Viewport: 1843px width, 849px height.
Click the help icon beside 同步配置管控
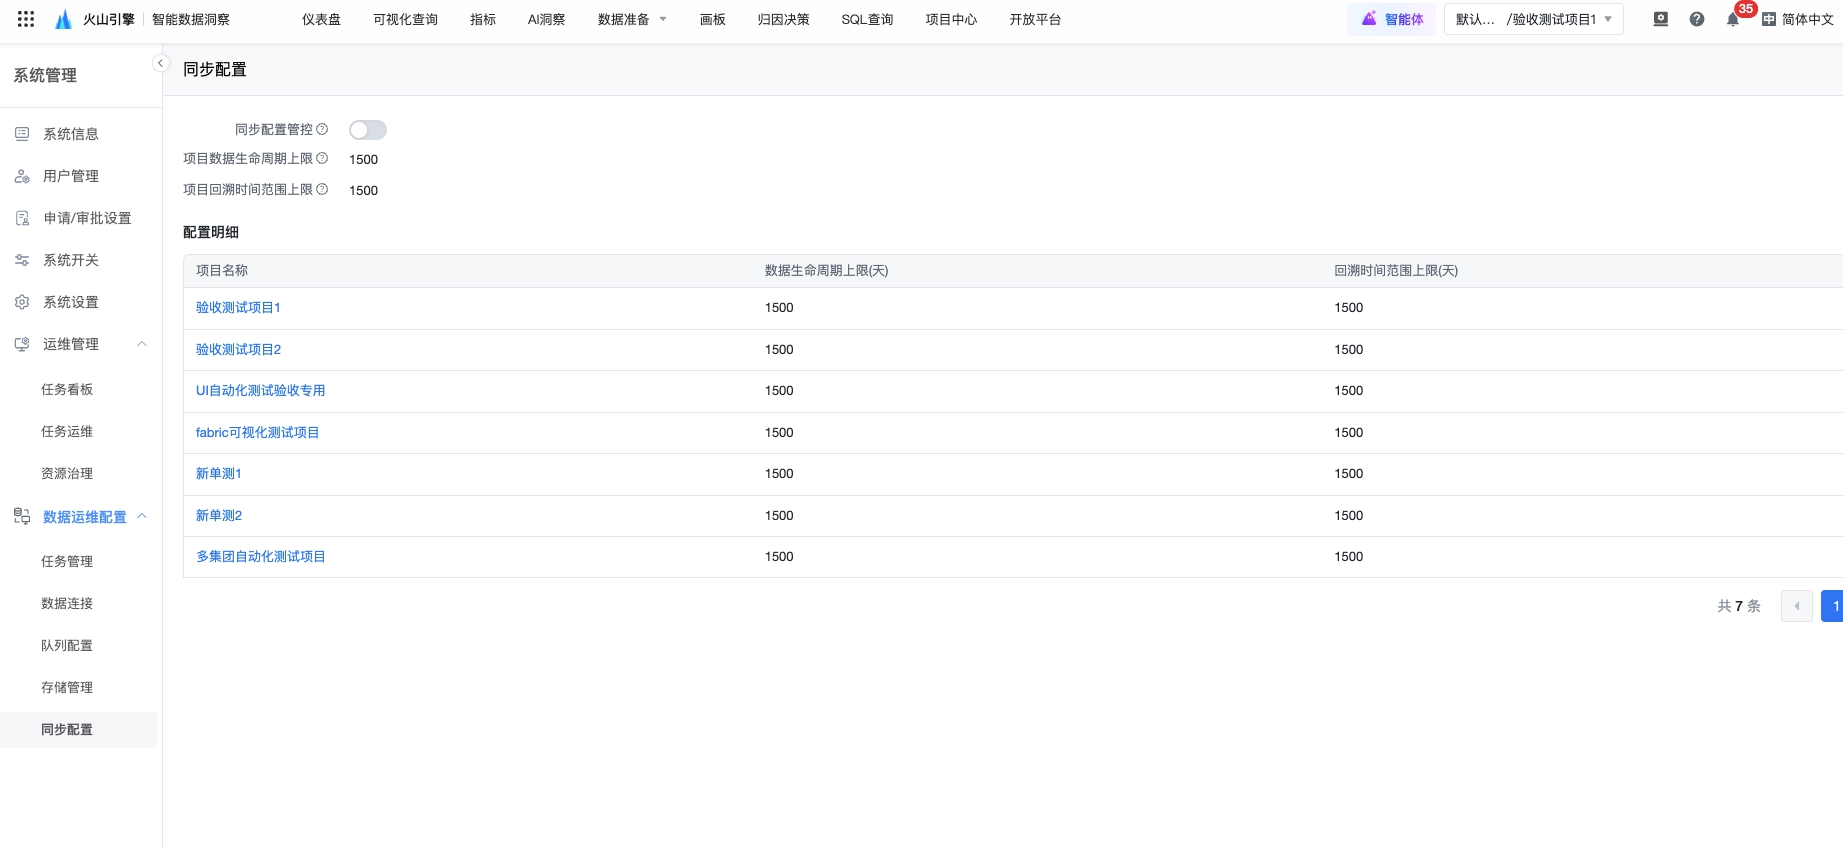322,129
